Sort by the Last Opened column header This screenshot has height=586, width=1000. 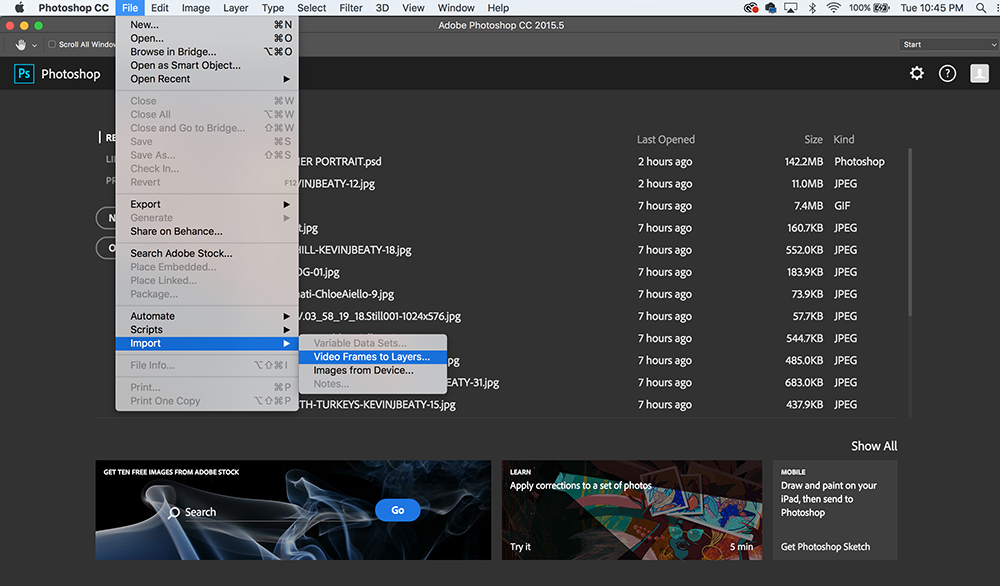pyautogui.click(x=666, y=139)
